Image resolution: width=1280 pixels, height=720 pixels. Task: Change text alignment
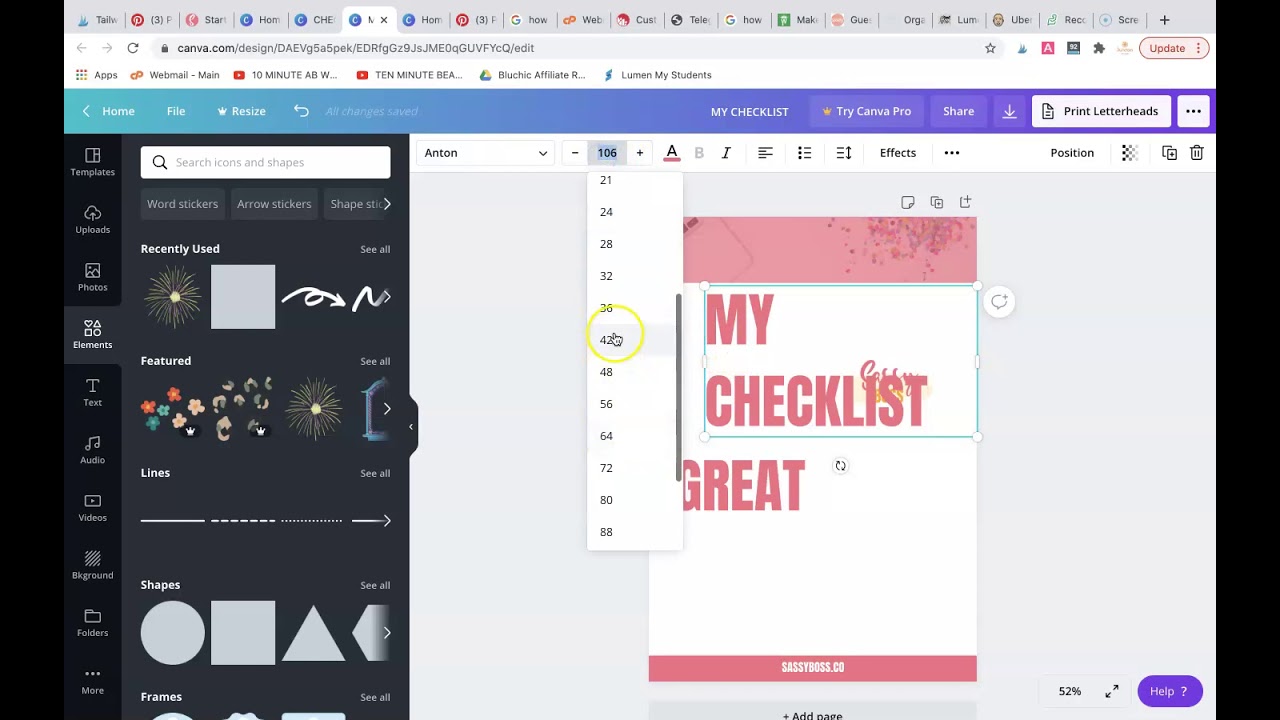click(765, 153)
